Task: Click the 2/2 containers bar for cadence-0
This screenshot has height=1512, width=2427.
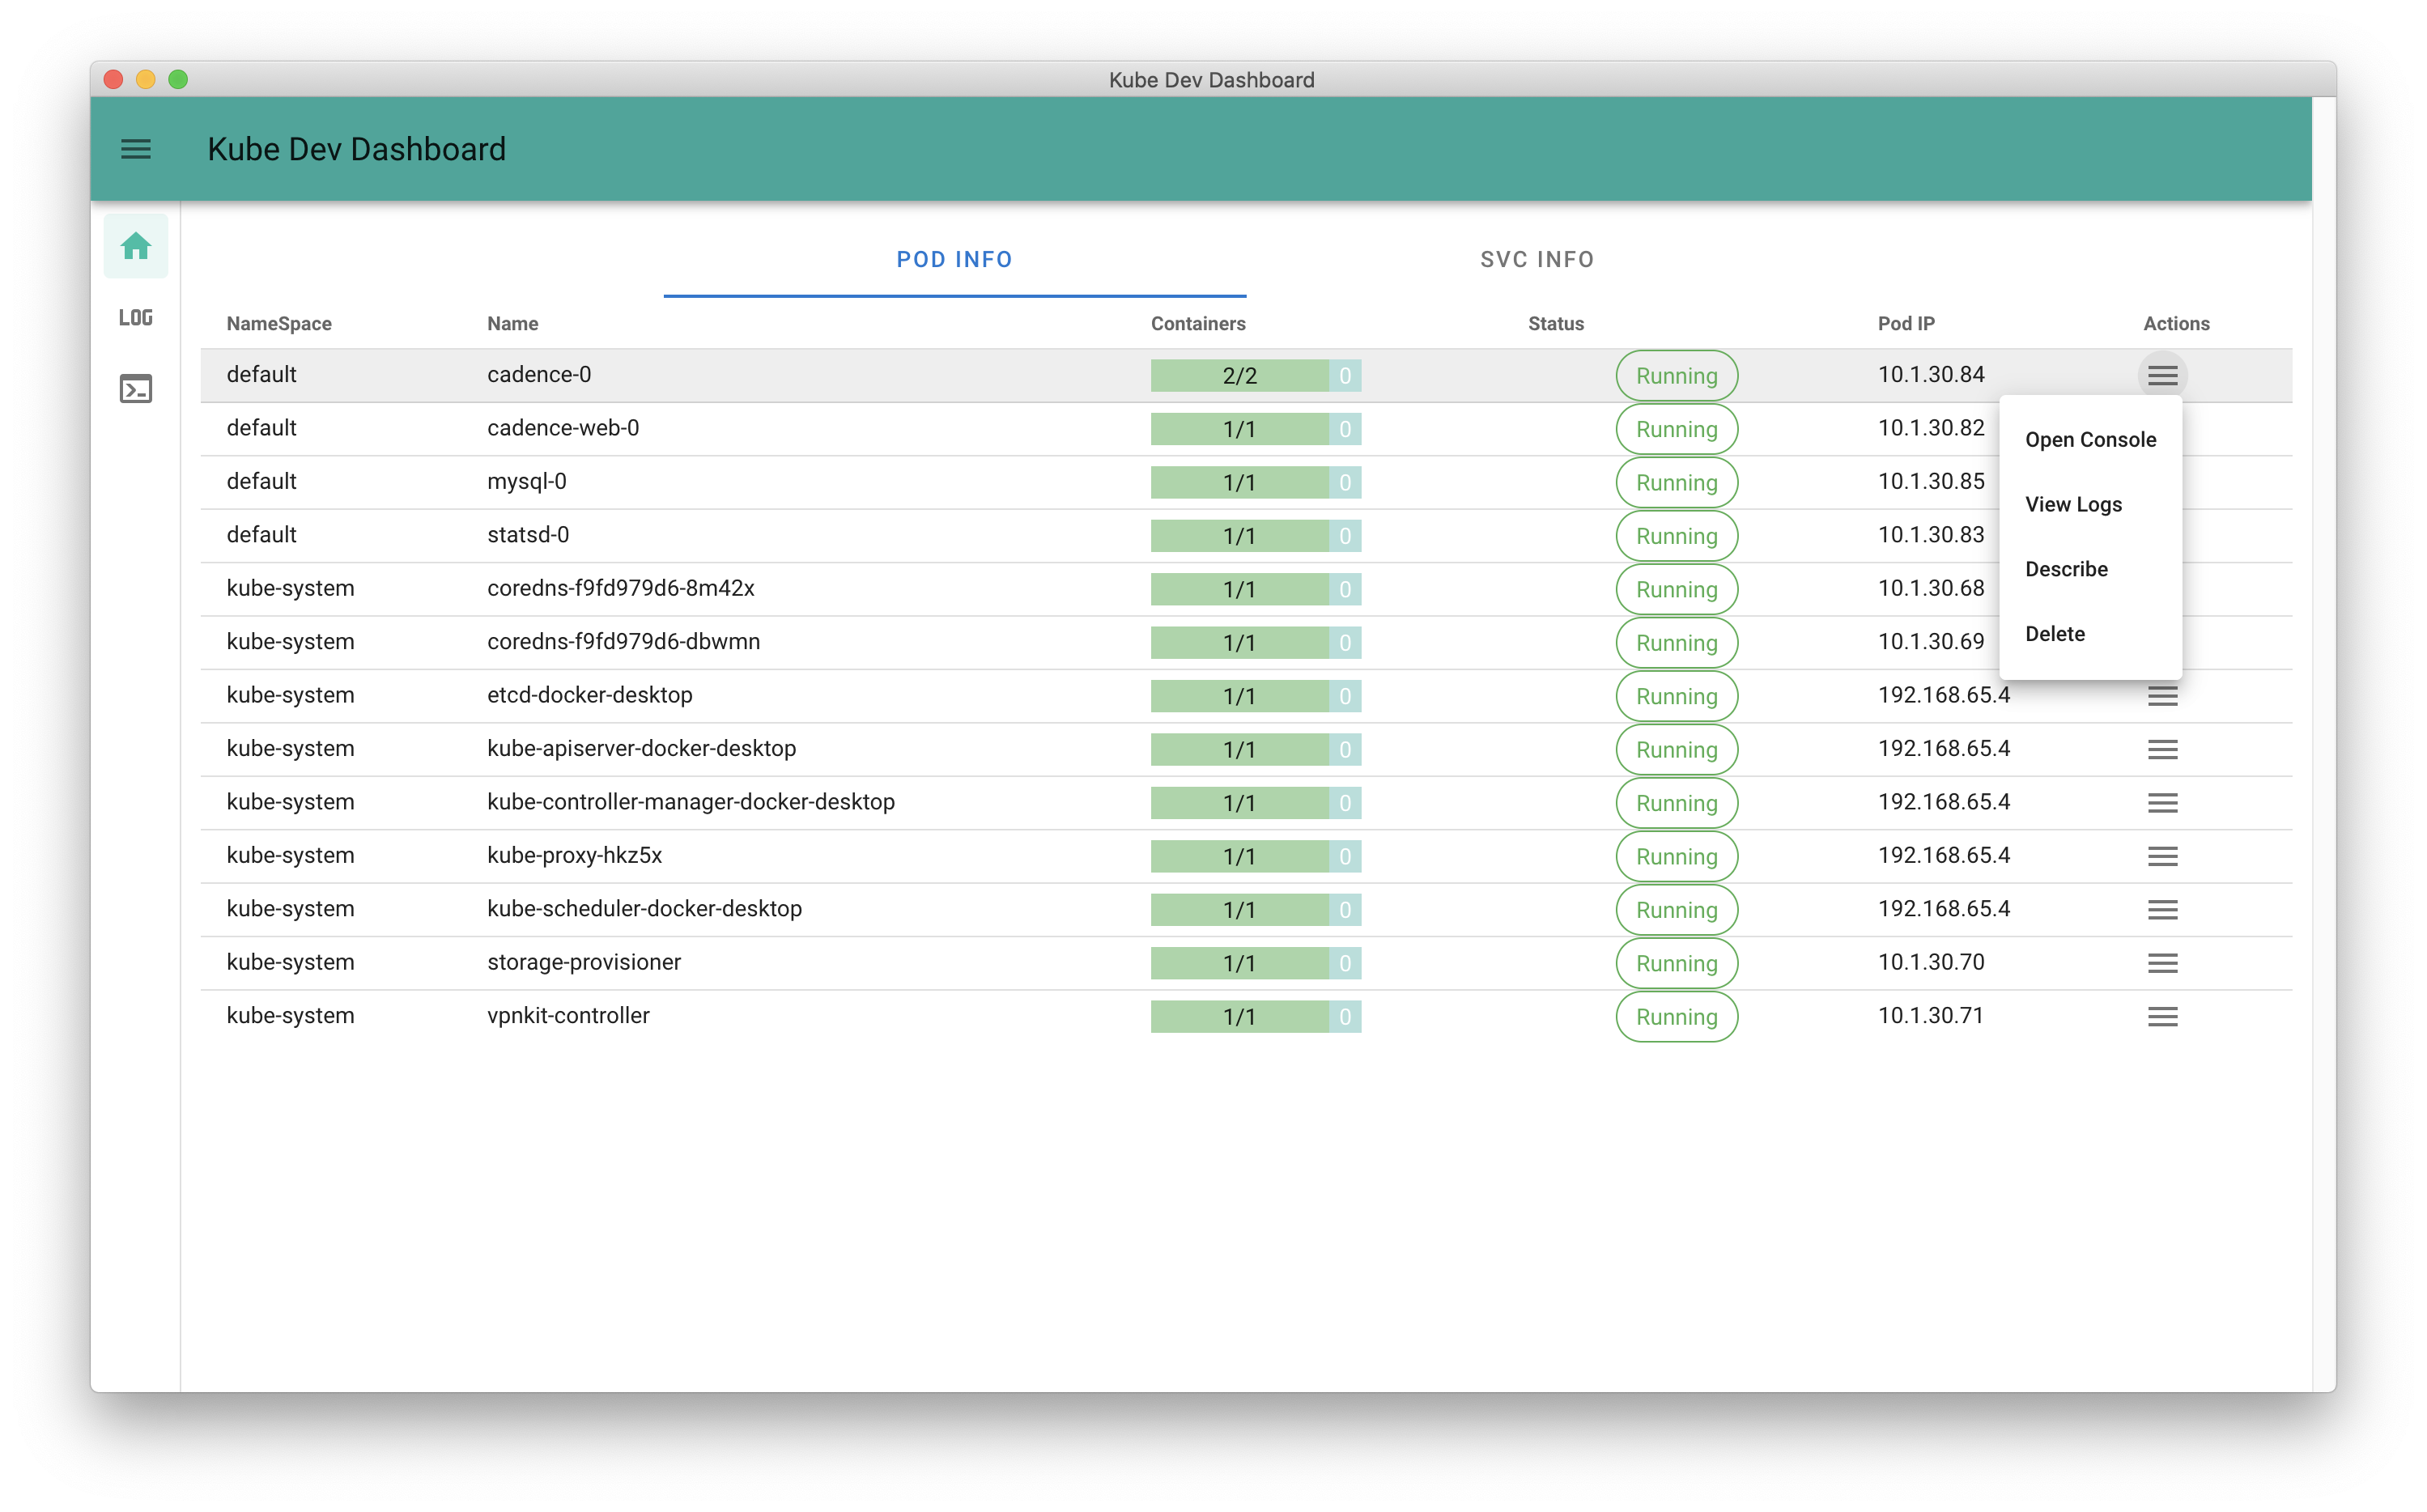Action: click(x=1240, y=376)
